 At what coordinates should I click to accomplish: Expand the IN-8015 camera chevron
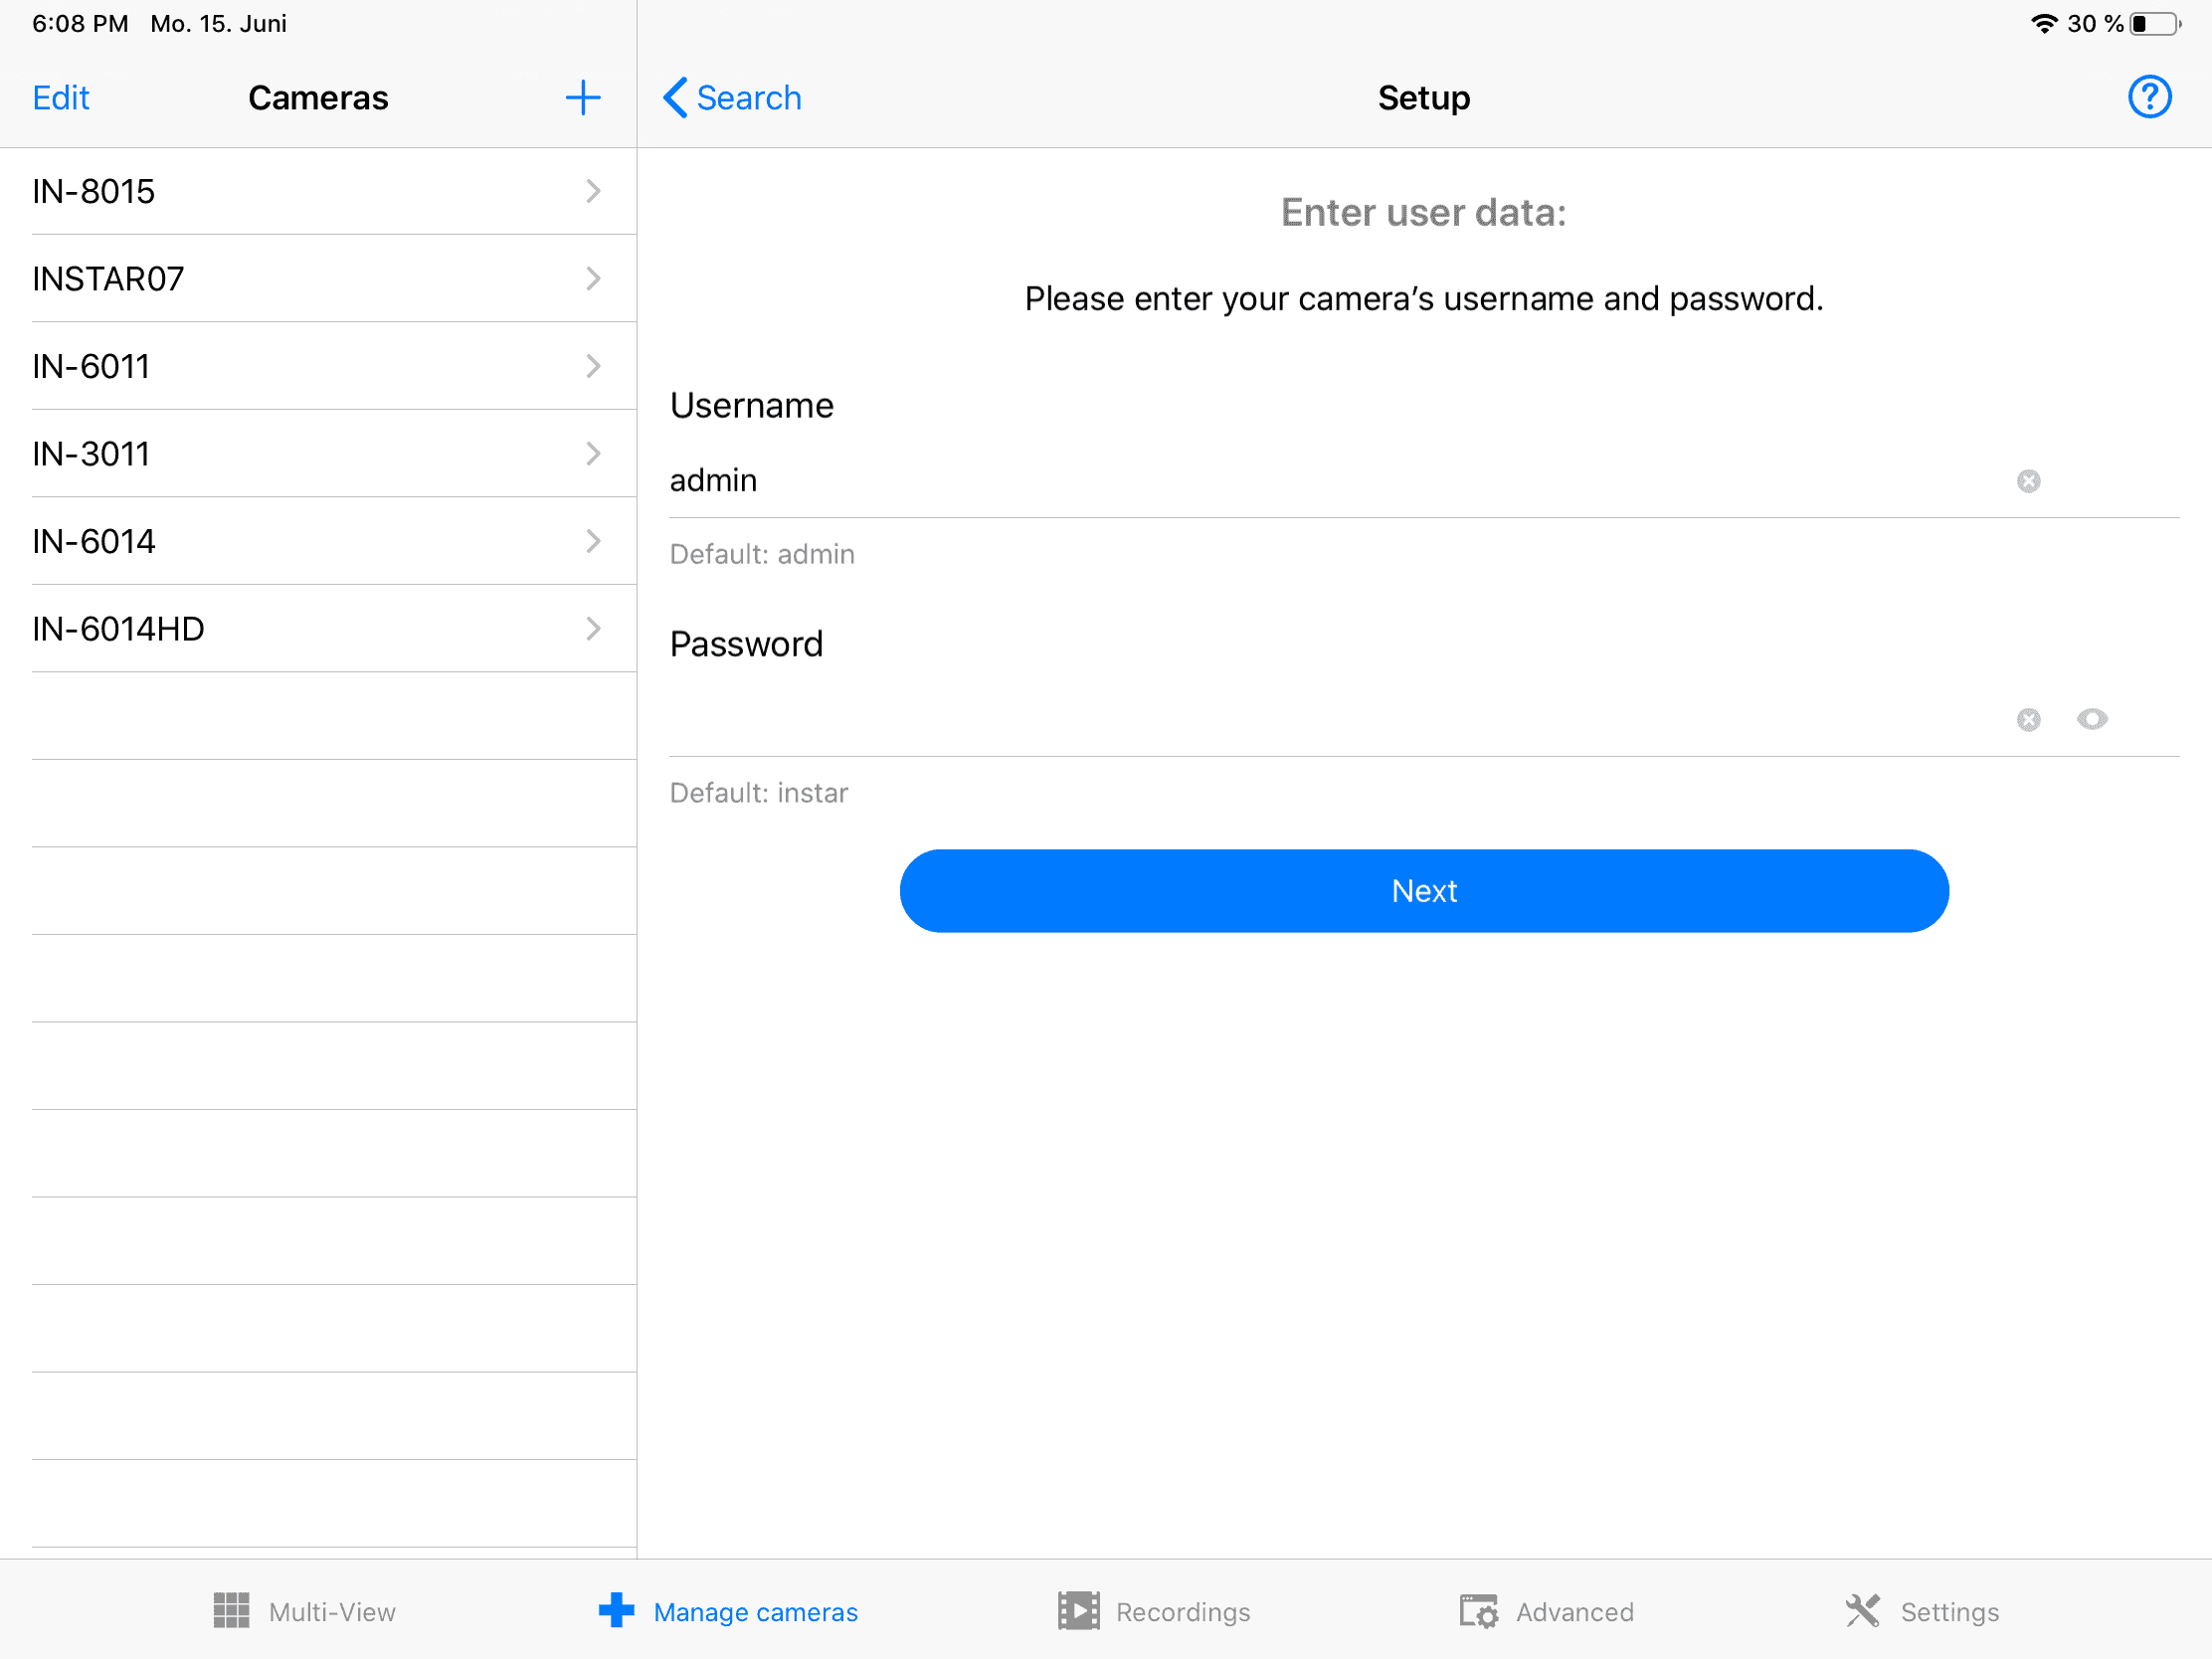point(593,191)
